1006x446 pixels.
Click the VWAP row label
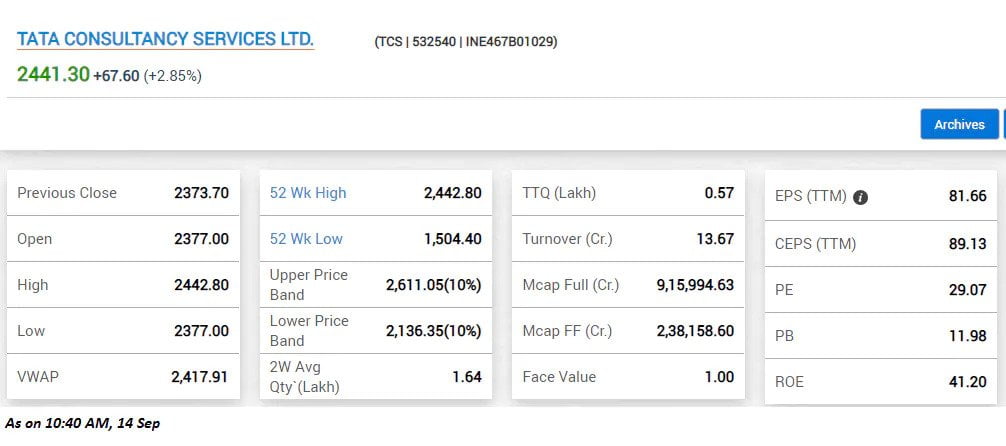[x=38, y=377]
